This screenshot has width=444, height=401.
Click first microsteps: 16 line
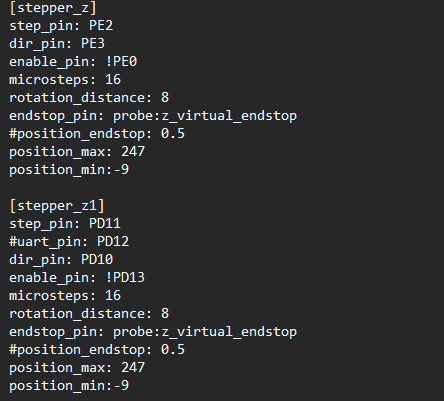[65, 80]
